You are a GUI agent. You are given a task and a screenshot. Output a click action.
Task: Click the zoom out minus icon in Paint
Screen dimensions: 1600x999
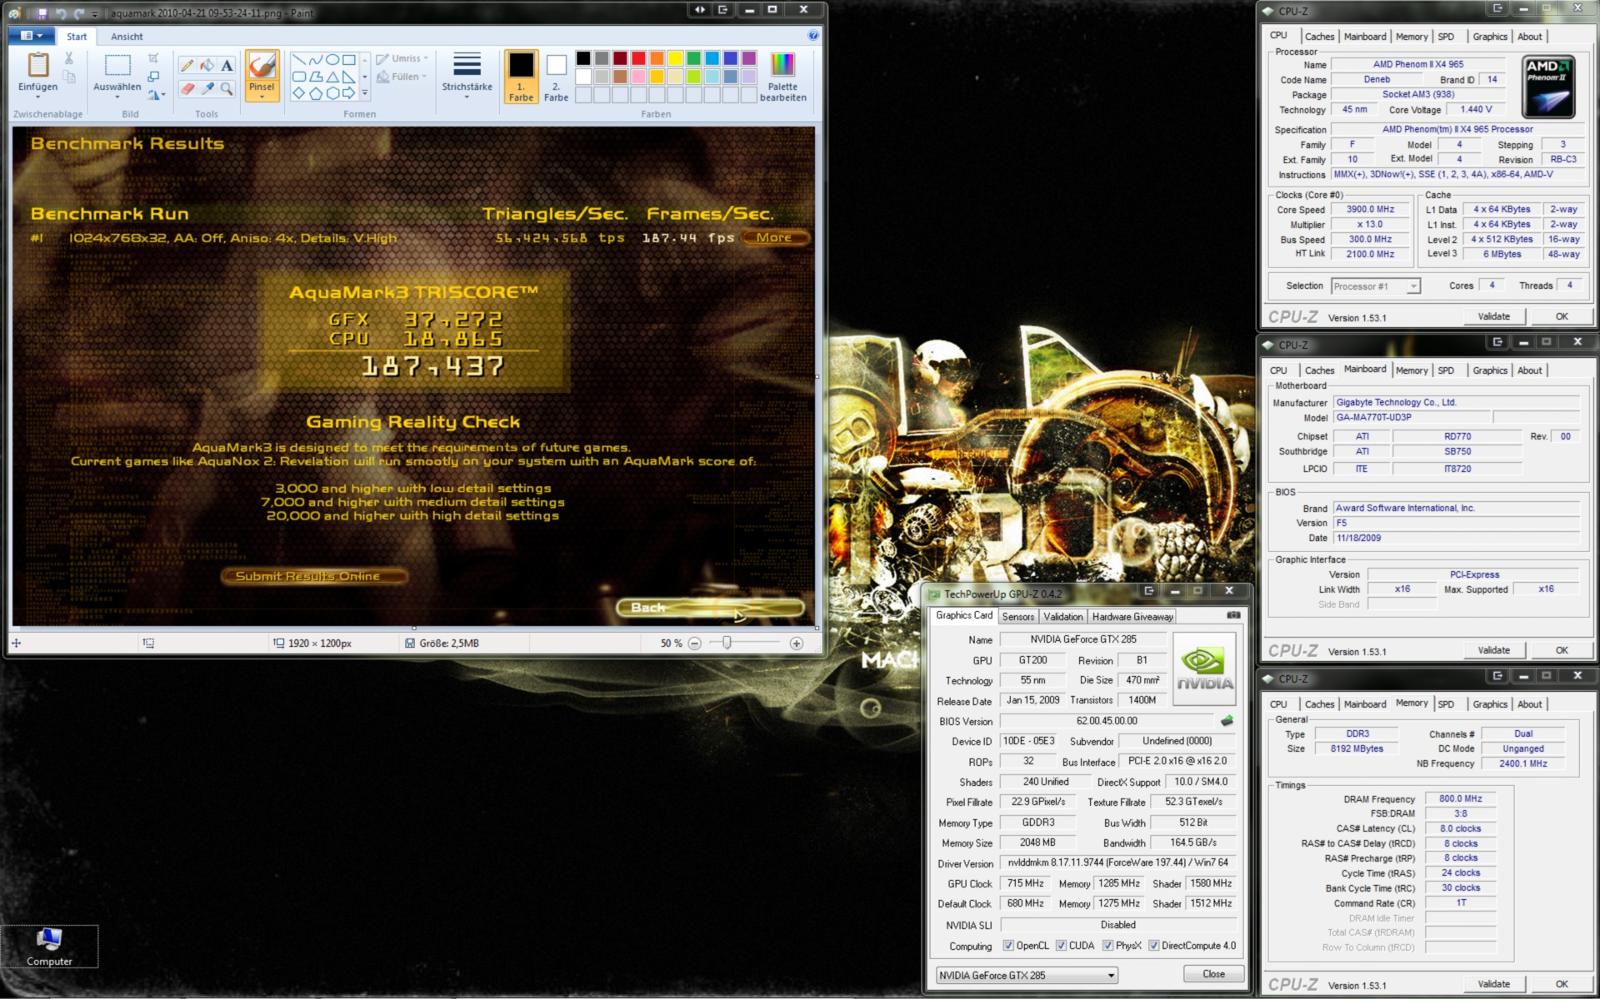[x=694, y=643]
